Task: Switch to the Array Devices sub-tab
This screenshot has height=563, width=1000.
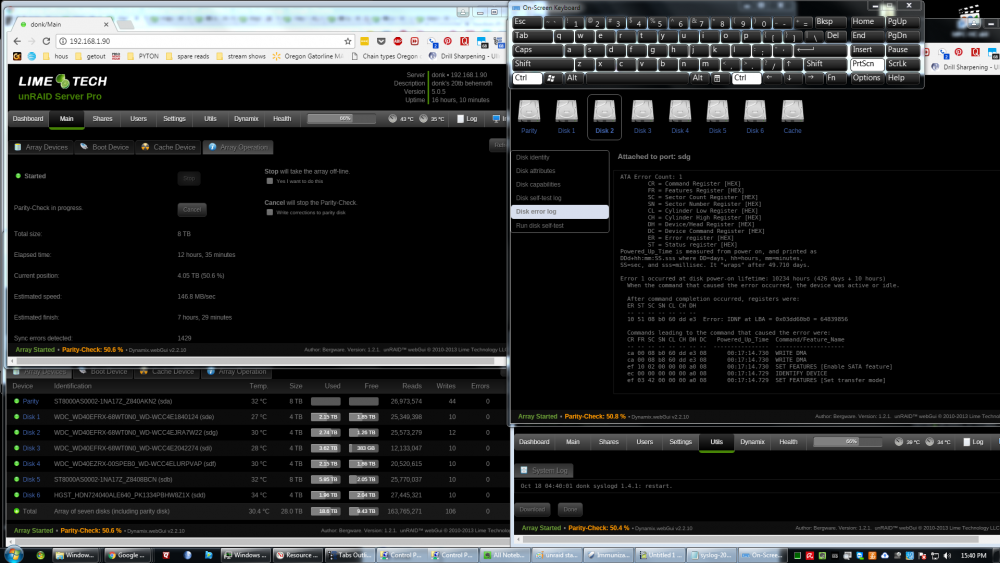Action: tap(40, 147)
